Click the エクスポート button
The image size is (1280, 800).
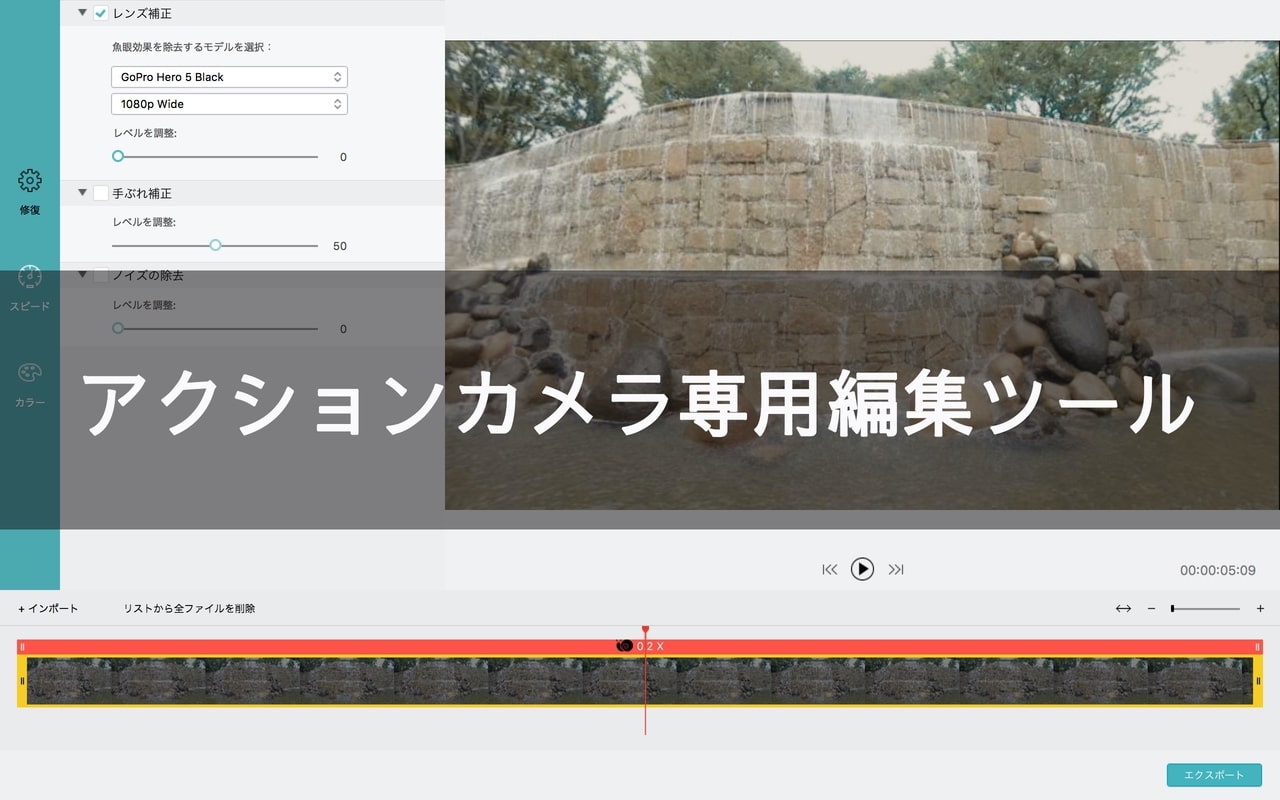(1214, 775)
